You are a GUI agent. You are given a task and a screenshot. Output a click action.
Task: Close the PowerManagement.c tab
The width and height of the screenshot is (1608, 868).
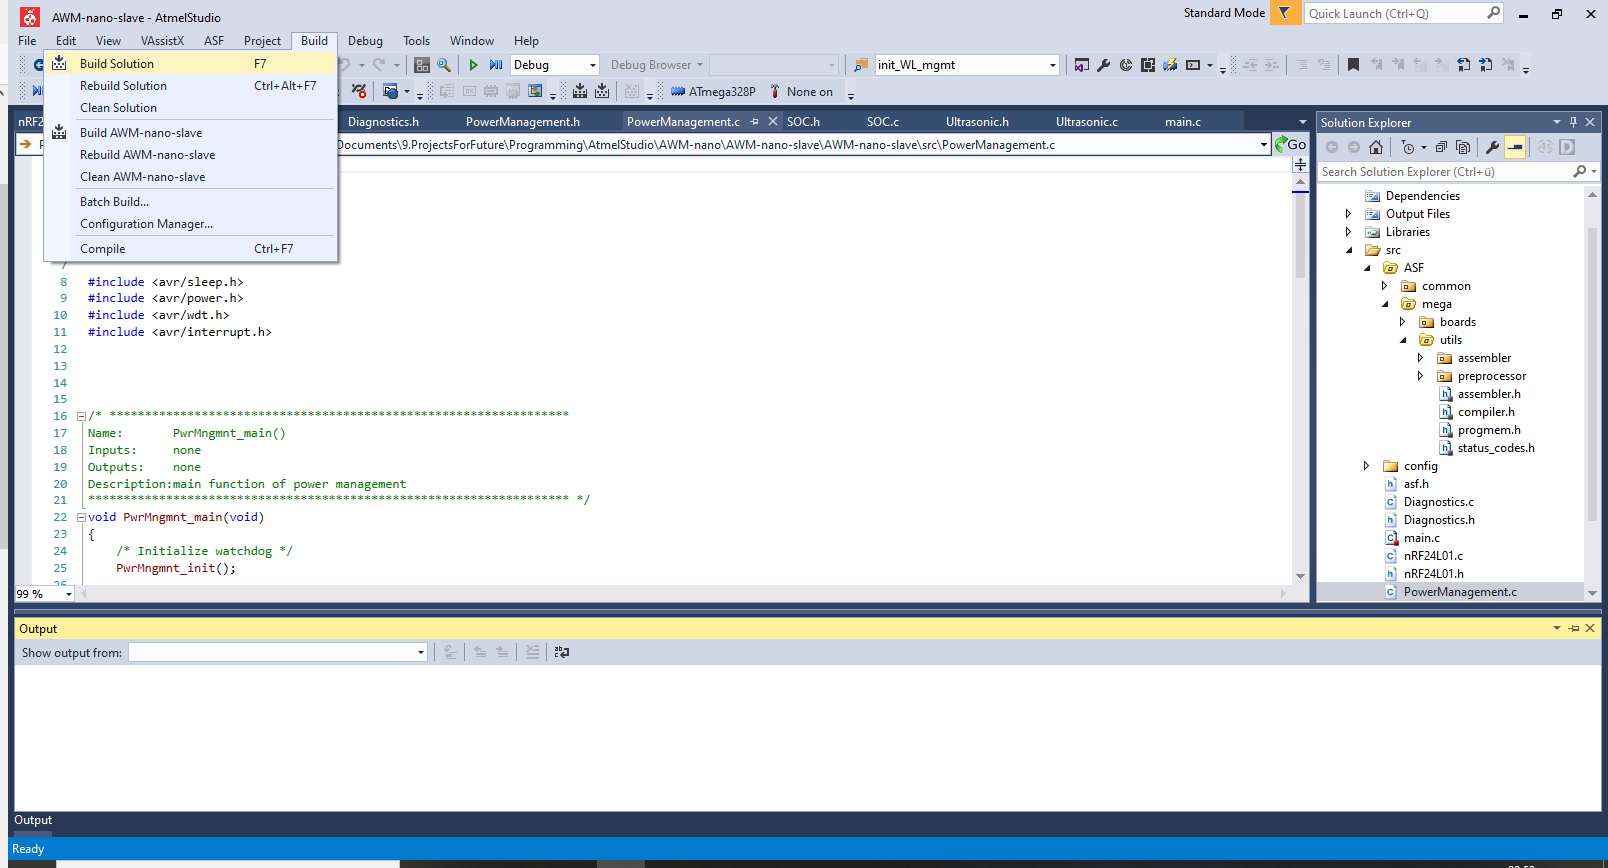coord(773,122)
